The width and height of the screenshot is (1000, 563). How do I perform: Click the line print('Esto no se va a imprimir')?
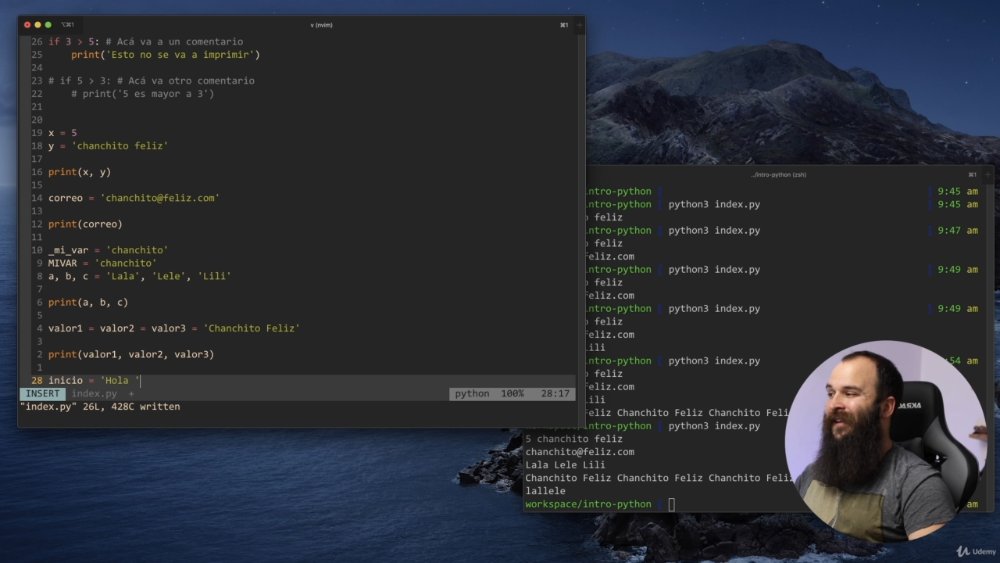tap(165, 55)
